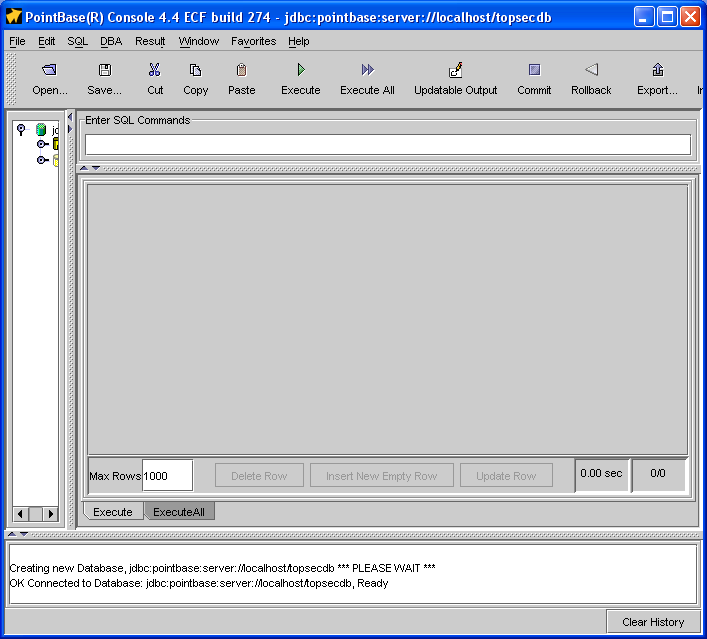Collapse the SQL commands pane with the up arrow
This screenshot has height=639, width=707.
click(x=84, y=168)
